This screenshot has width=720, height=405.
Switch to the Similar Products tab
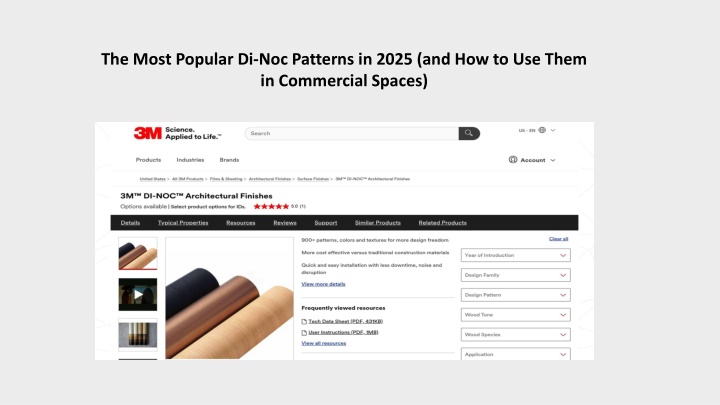click(x=377, y=223)
